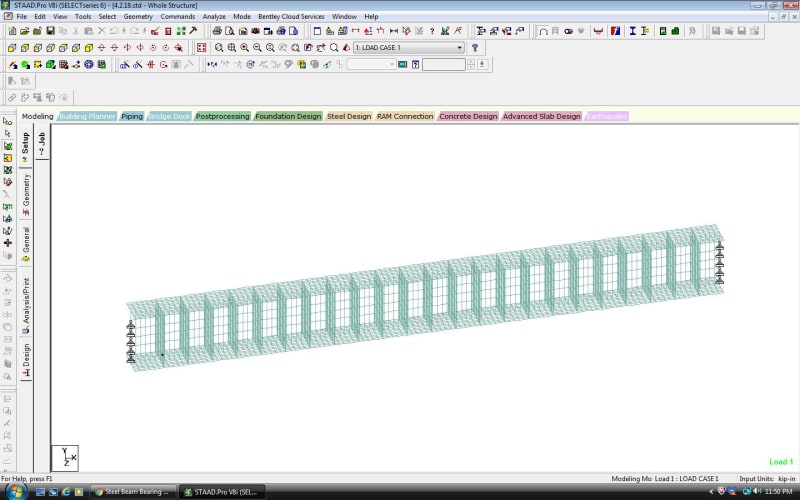
Task: Open the Analyze menu
Action: point(214,16)
